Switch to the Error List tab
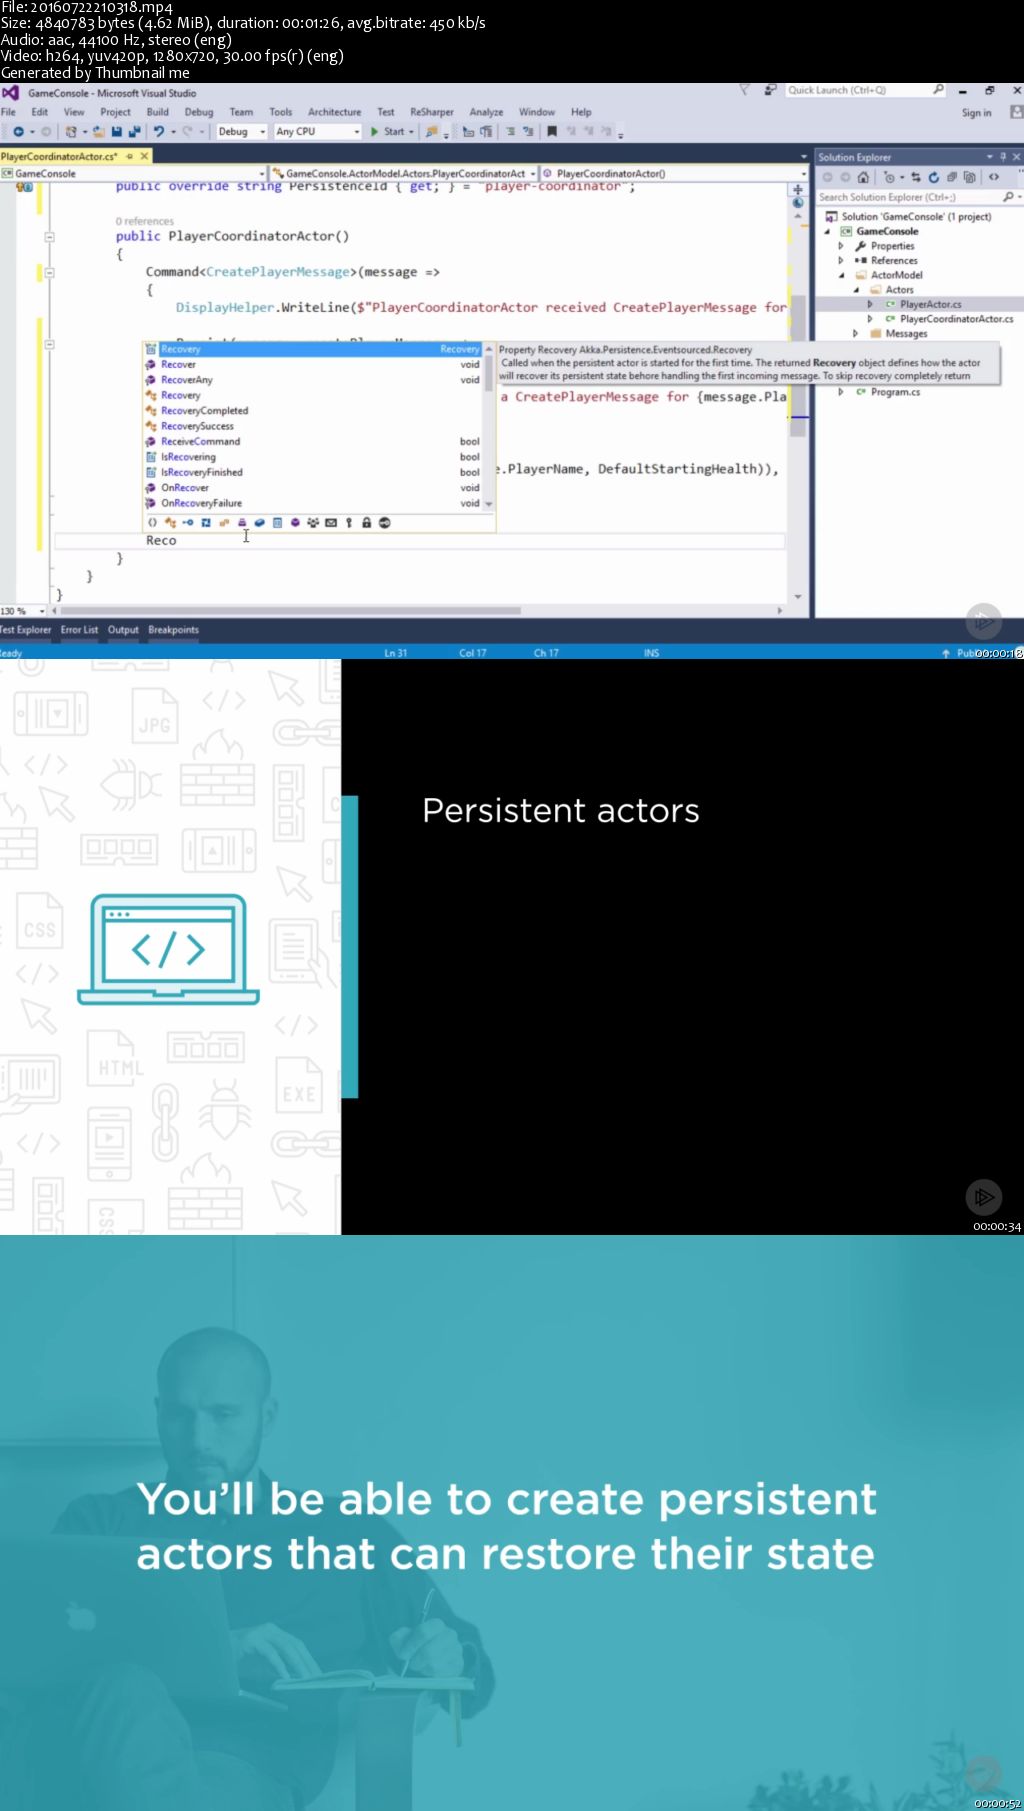The image size is (1024, 1811). tap(79, 630)
